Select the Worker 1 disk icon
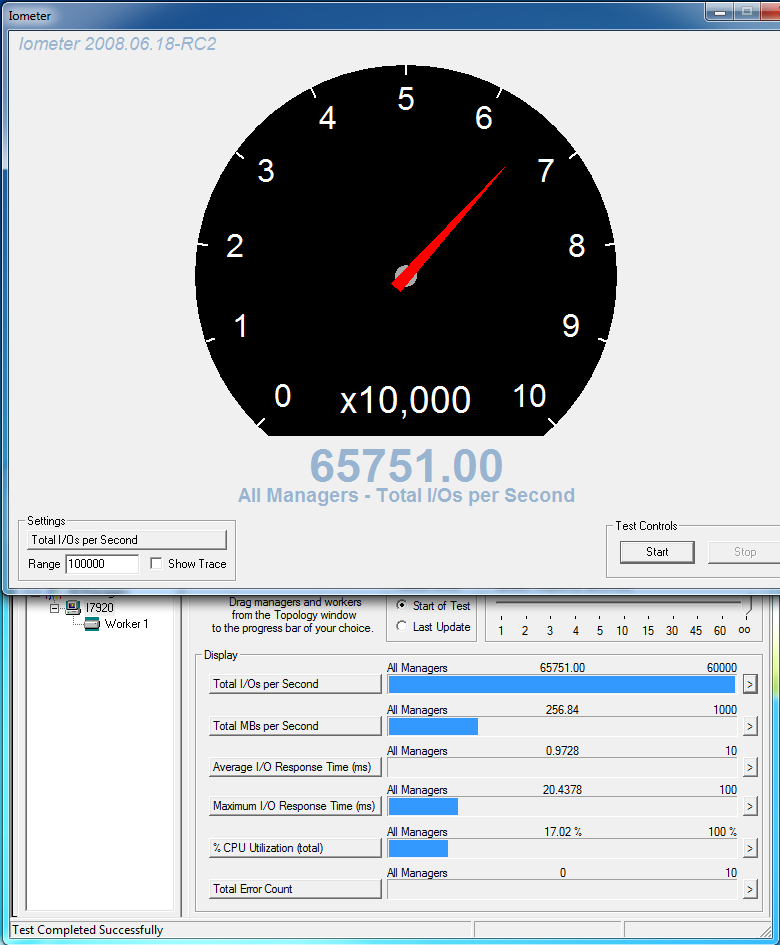Image resolution: width=780 pixels, height=945 pixels. click(92, 624)
